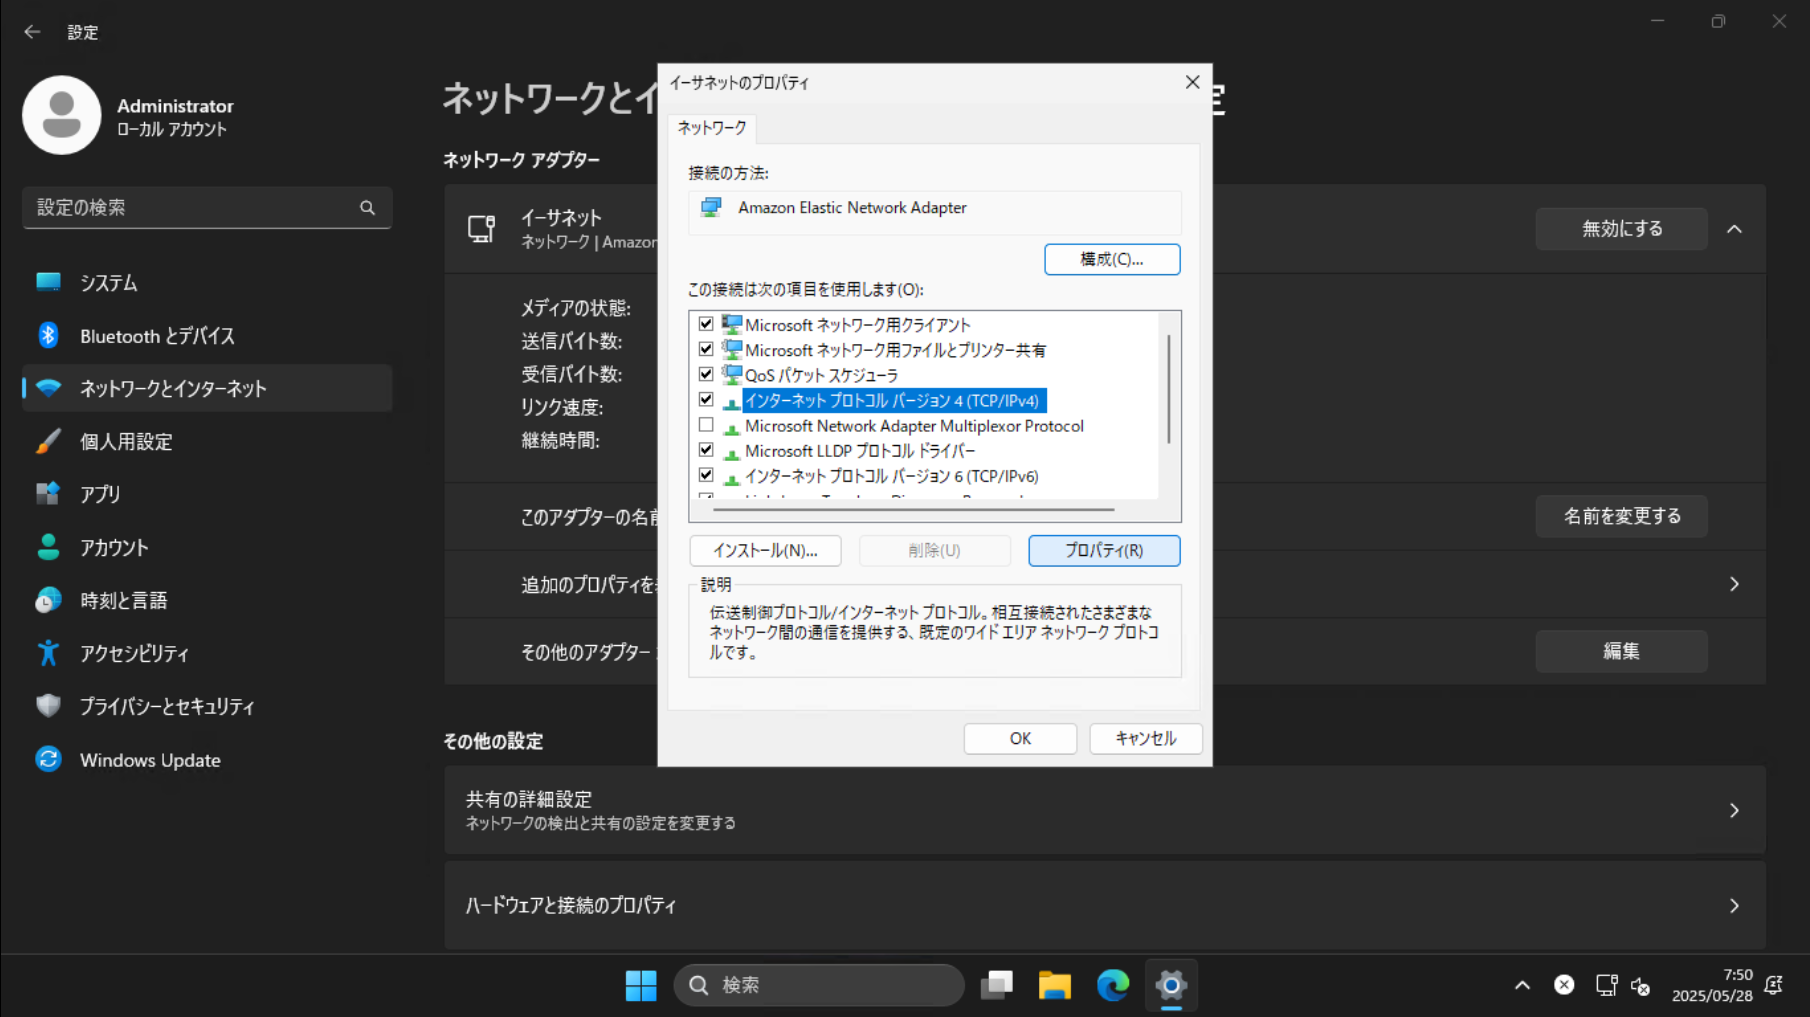Select Microsoft LLDP プロトコル ドライバー row
The height and width of the screenshot is (1017, 1810).
[x=860, y=451]
